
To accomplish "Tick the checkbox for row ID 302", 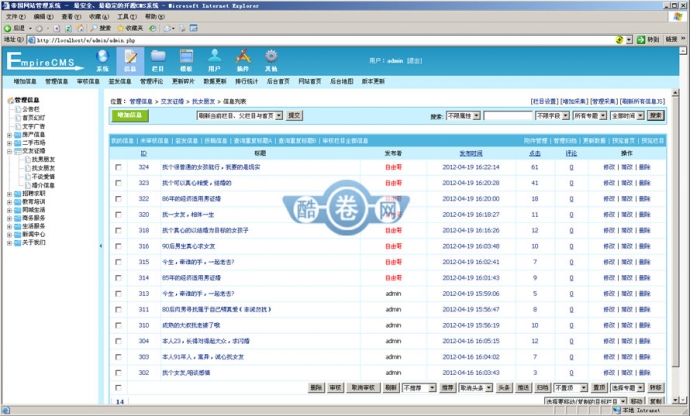I will click(118, 373).
